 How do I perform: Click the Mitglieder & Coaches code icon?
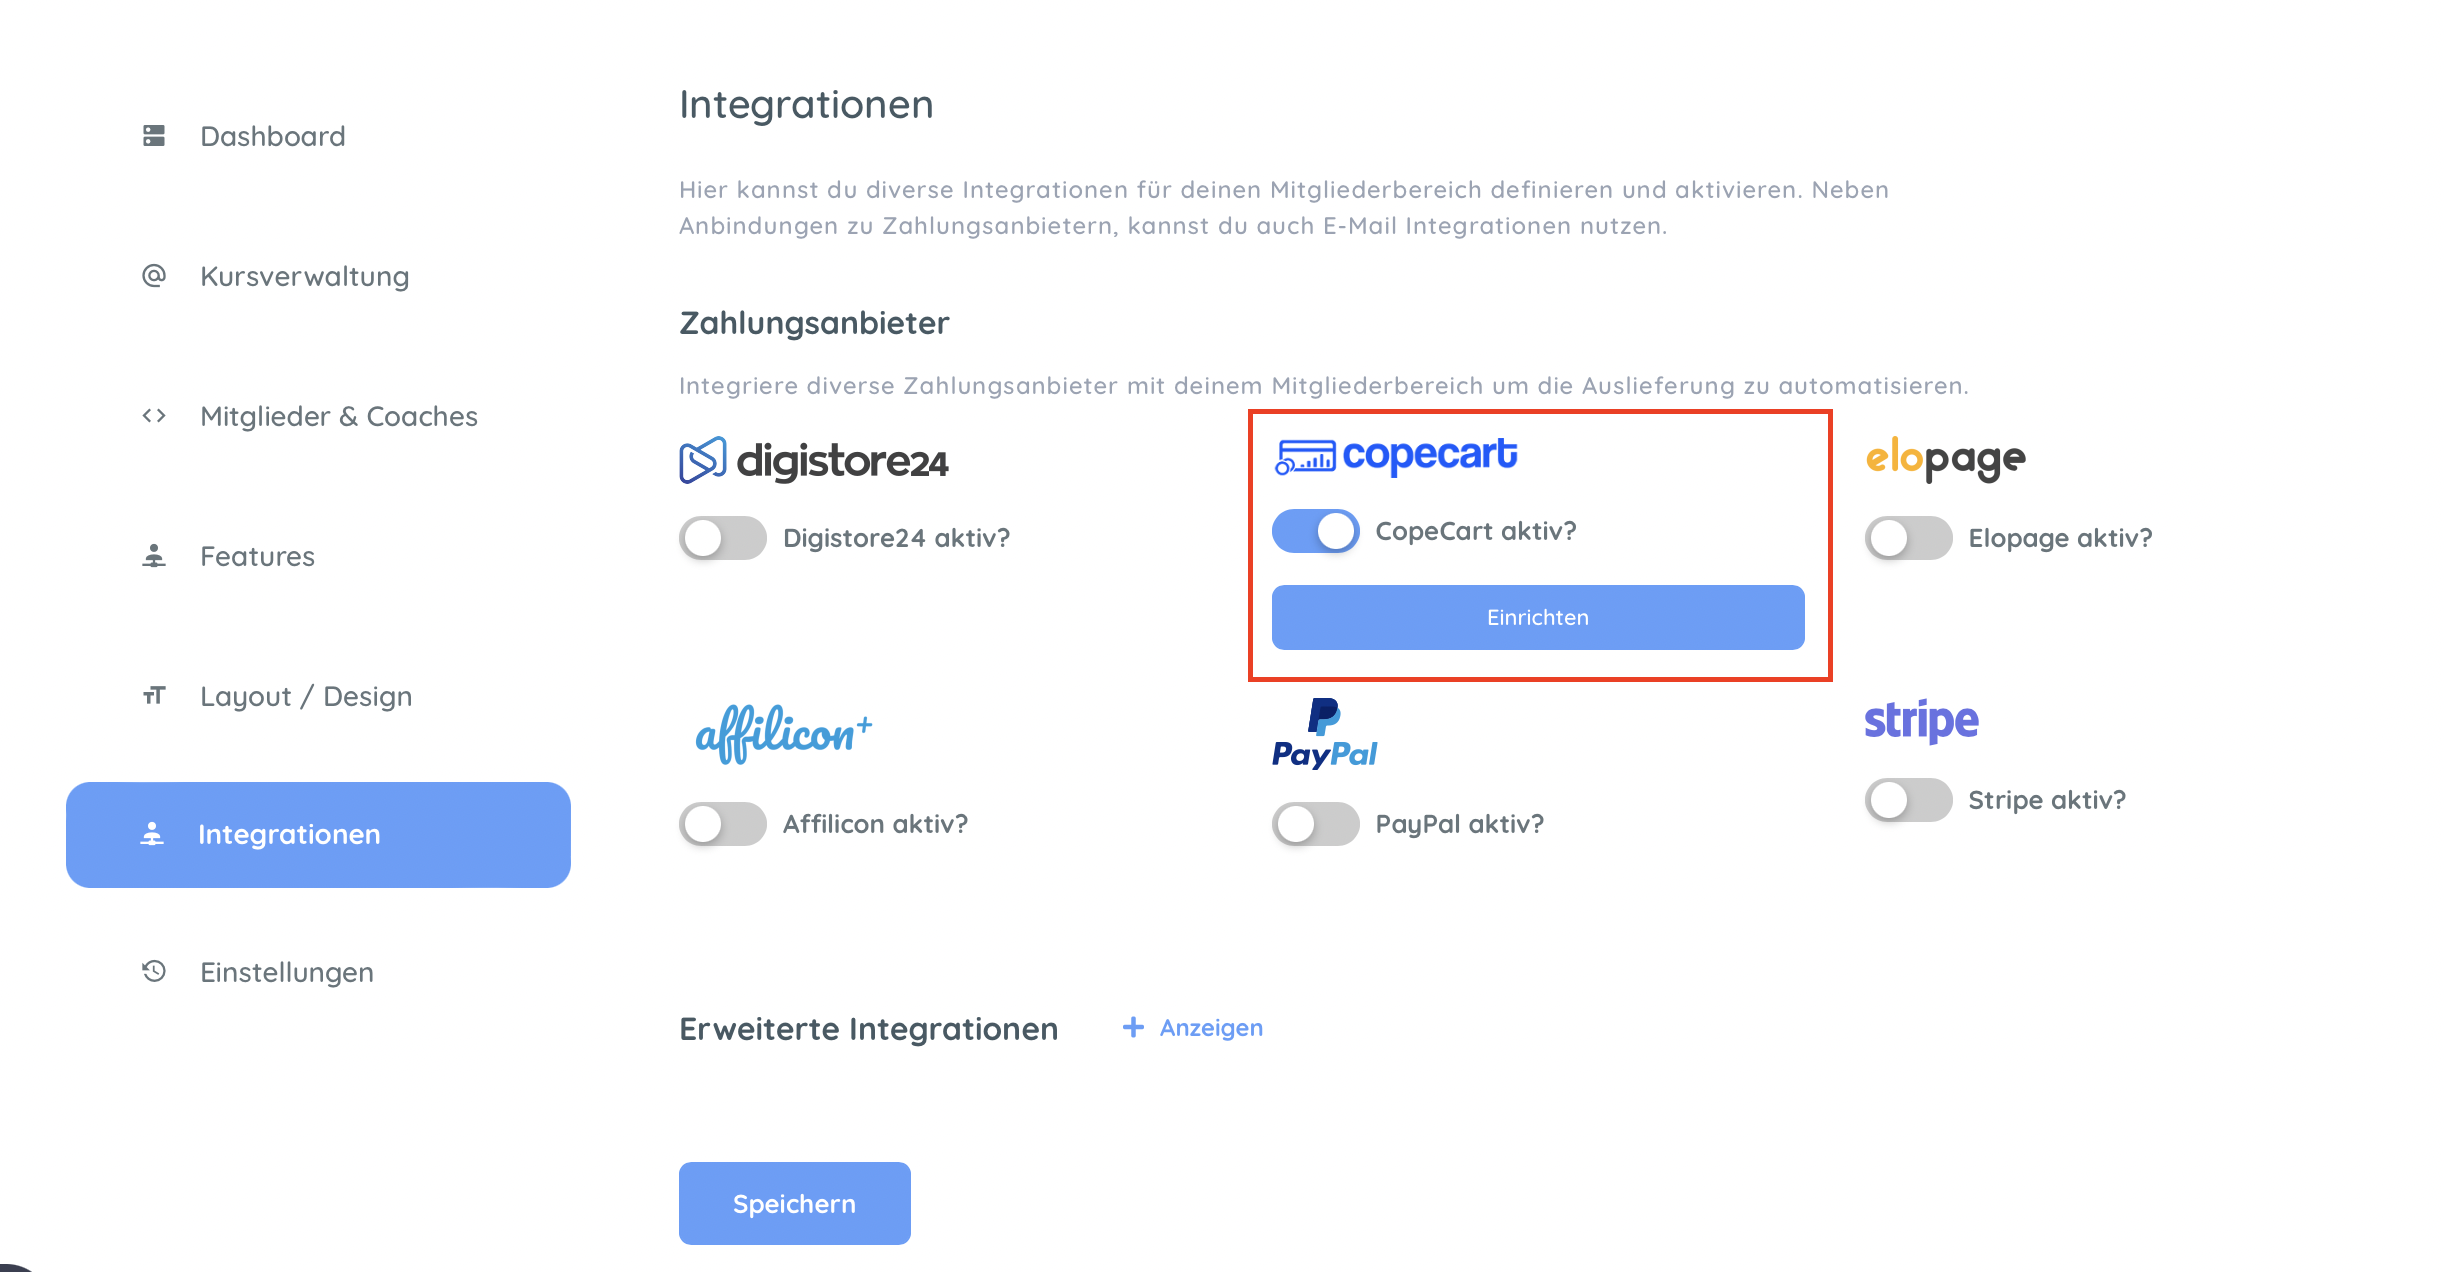(x=154, y=416)
